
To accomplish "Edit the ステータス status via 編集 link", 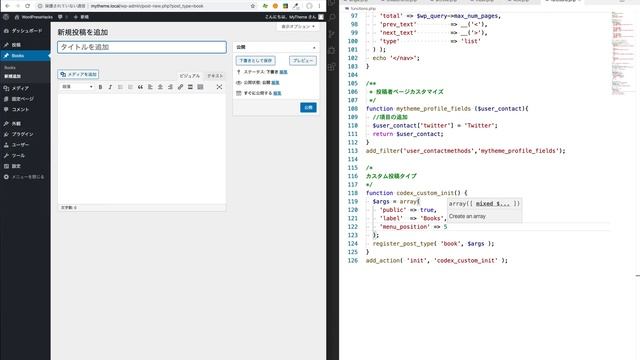I will pos(283,72).
